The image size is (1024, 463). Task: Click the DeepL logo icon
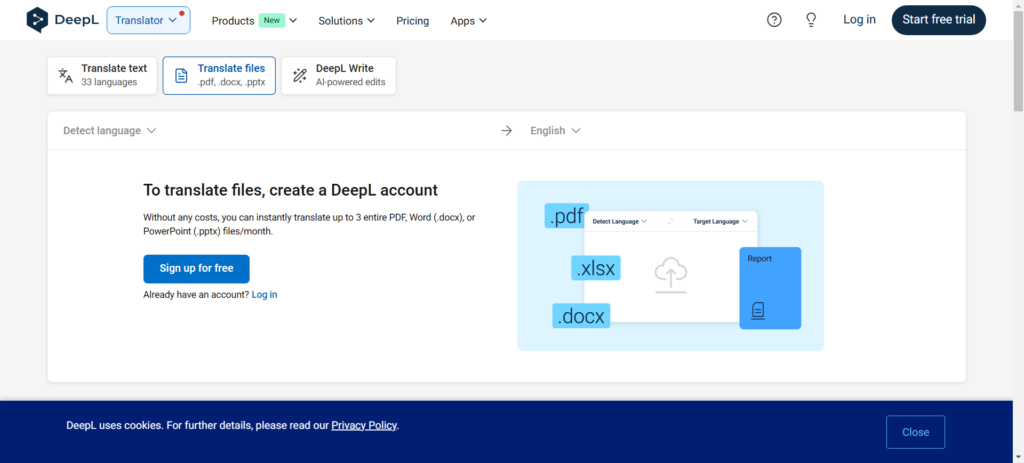pos(37,20)
